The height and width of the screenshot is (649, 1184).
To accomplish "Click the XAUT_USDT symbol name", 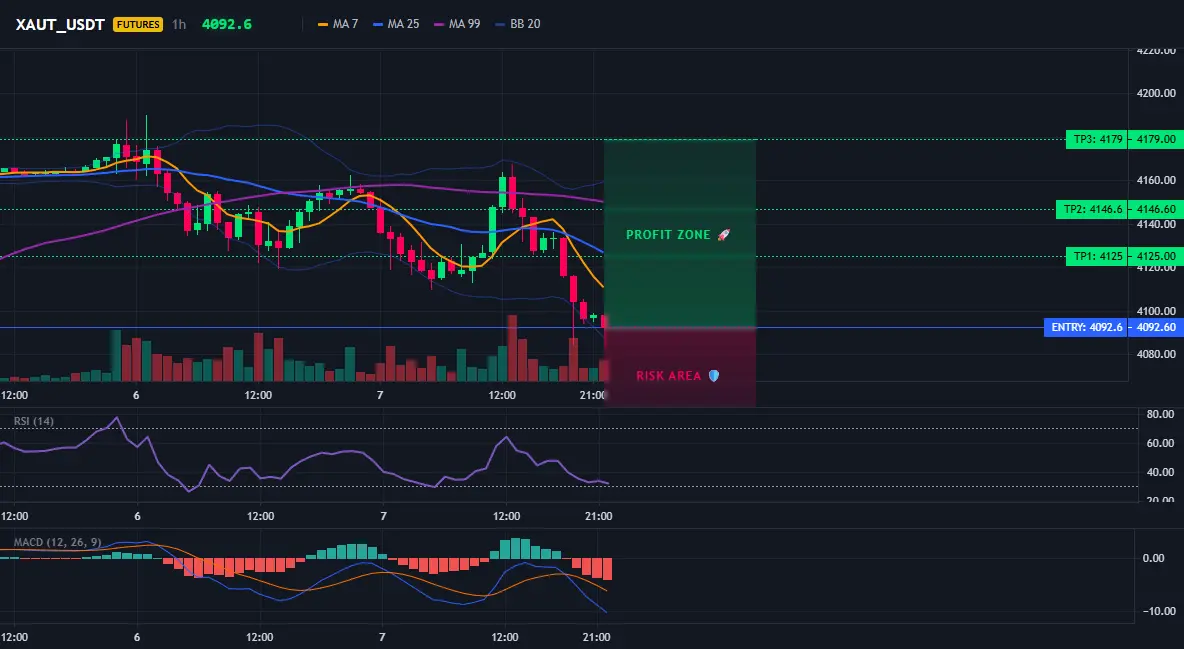I will point(60,24).
